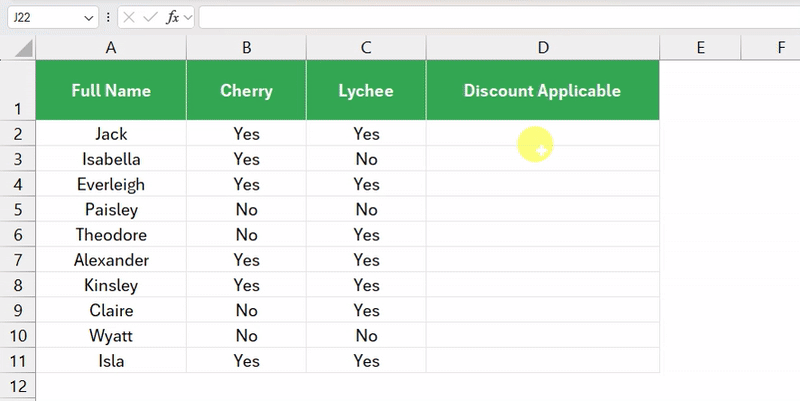Click Kinsley's Cherry value Yes
Viewport: 800px width, 401px height.
pos(246,285)
